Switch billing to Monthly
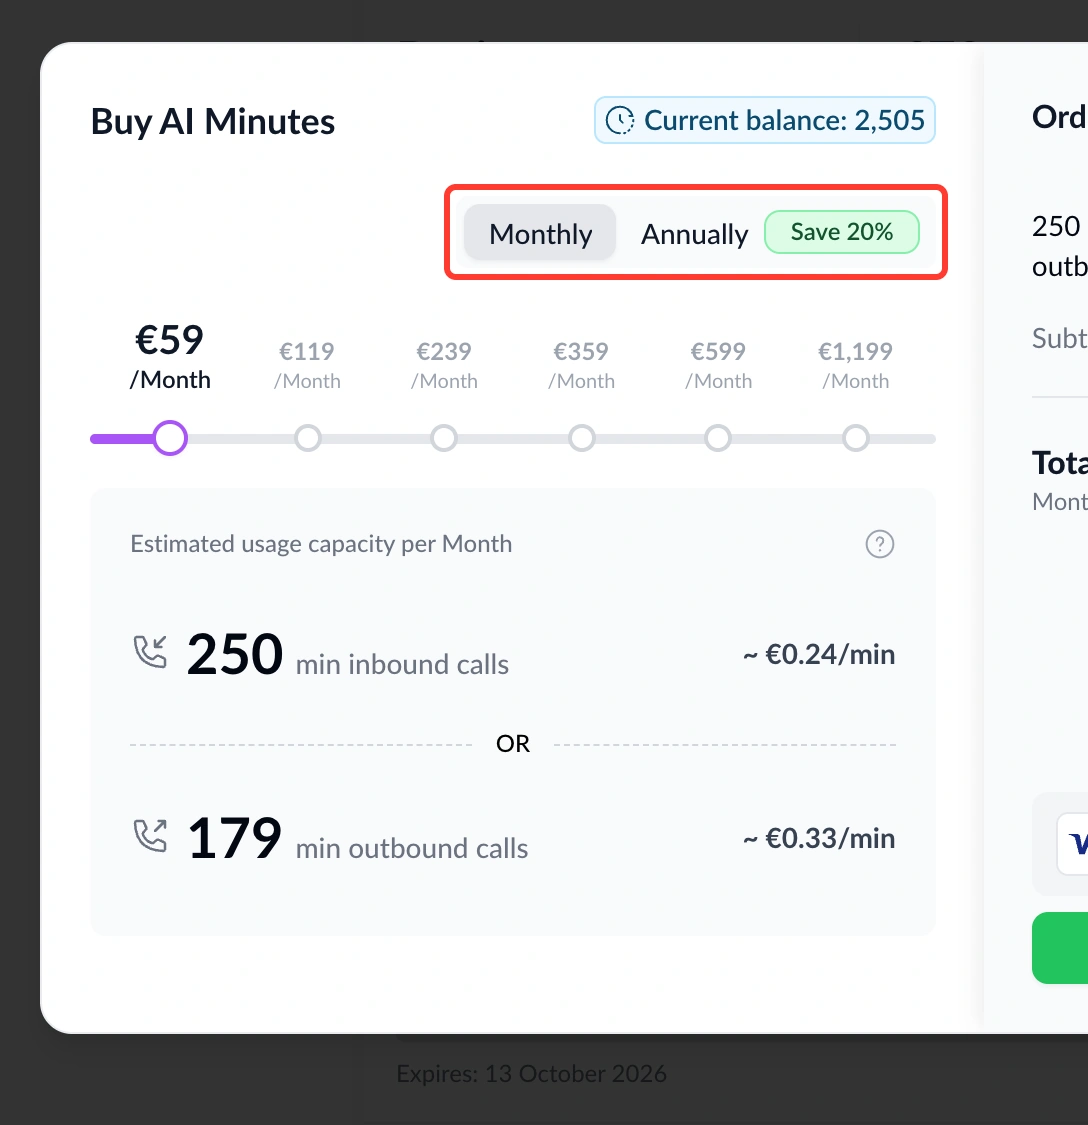The height and width of the screenshot is (1125, 1088). point(540,233)
